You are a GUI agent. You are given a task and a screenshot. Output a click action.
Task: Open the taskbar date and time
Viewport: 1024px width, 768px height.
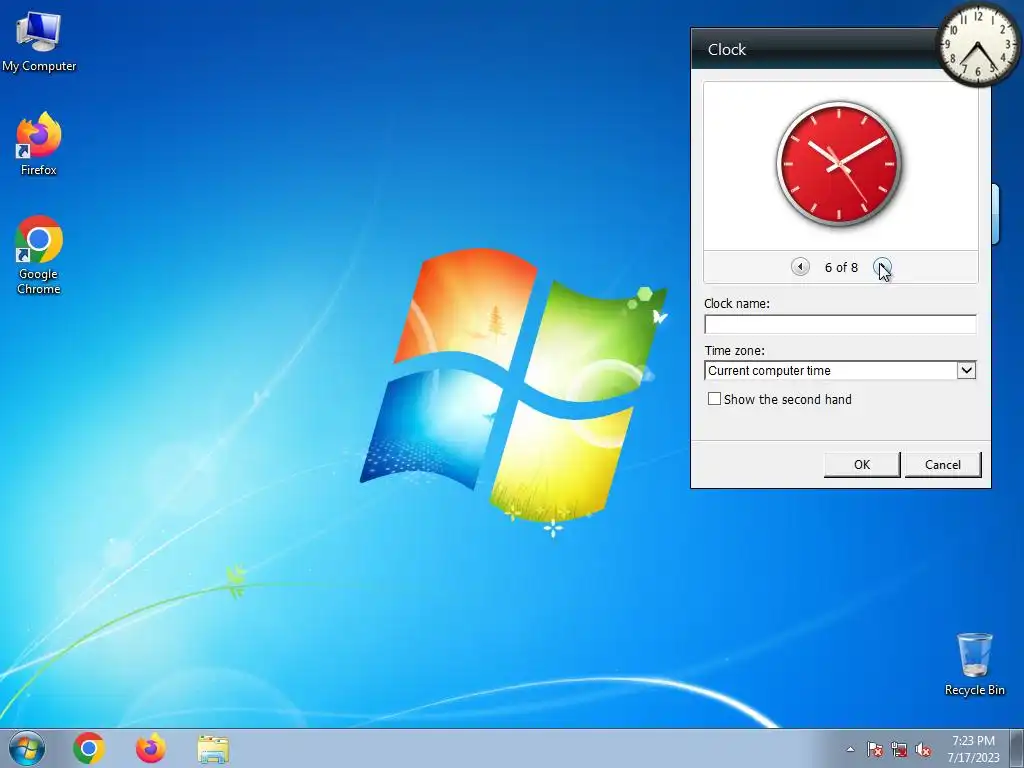[973, 748]
